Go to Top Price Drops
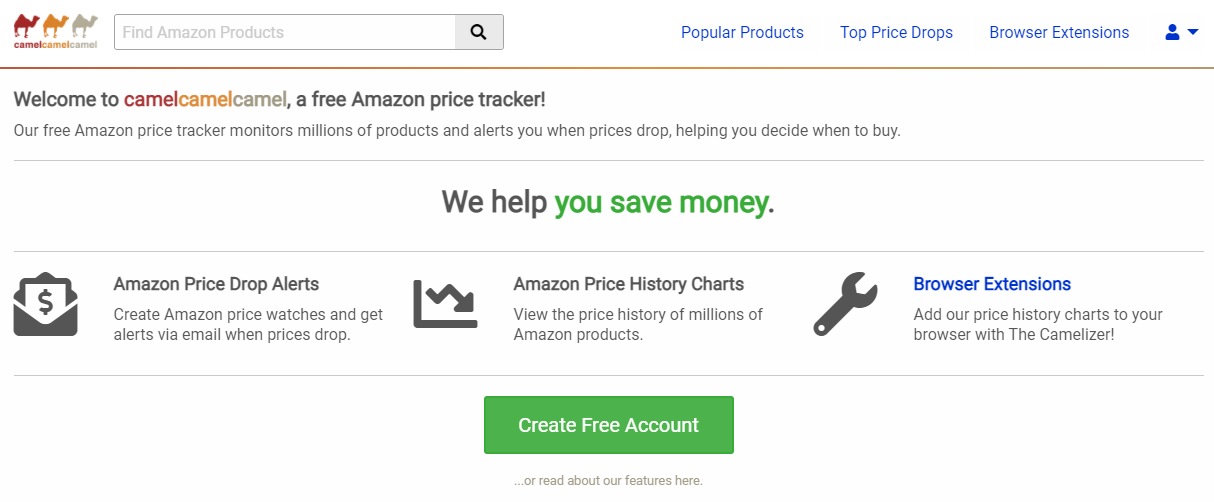 pos(896,32)
